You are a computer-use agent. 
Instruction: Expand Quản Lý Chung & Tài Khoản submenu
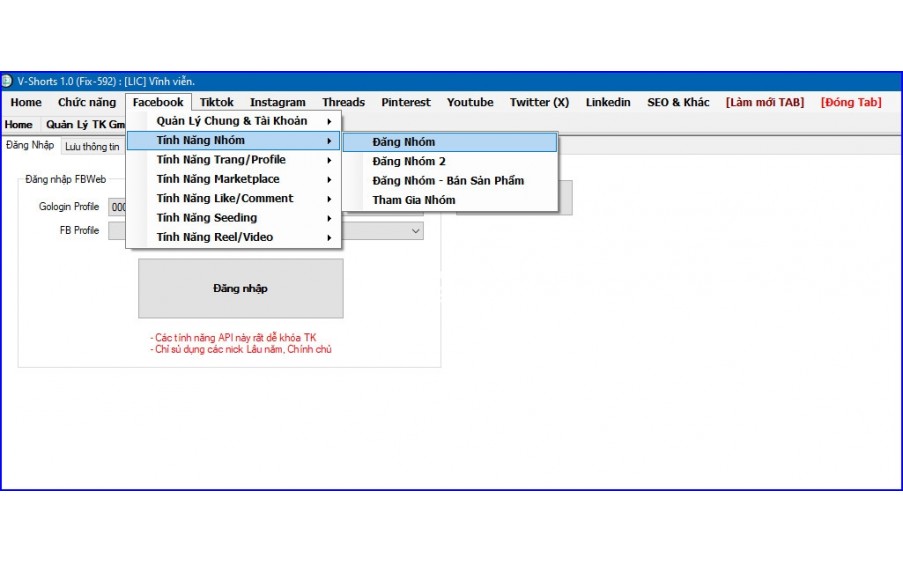pyautogui.click(x=234, y=121)
